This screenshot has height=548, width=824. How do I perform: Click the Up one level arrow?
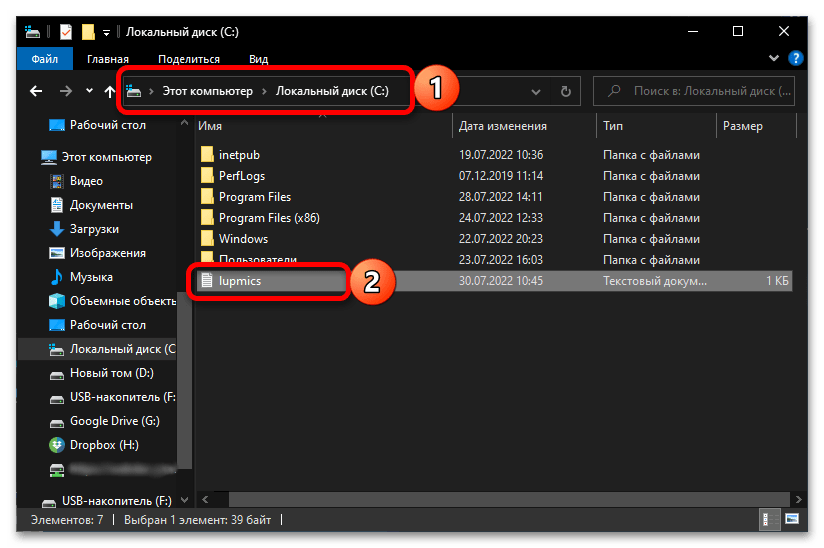click(108, 91)
